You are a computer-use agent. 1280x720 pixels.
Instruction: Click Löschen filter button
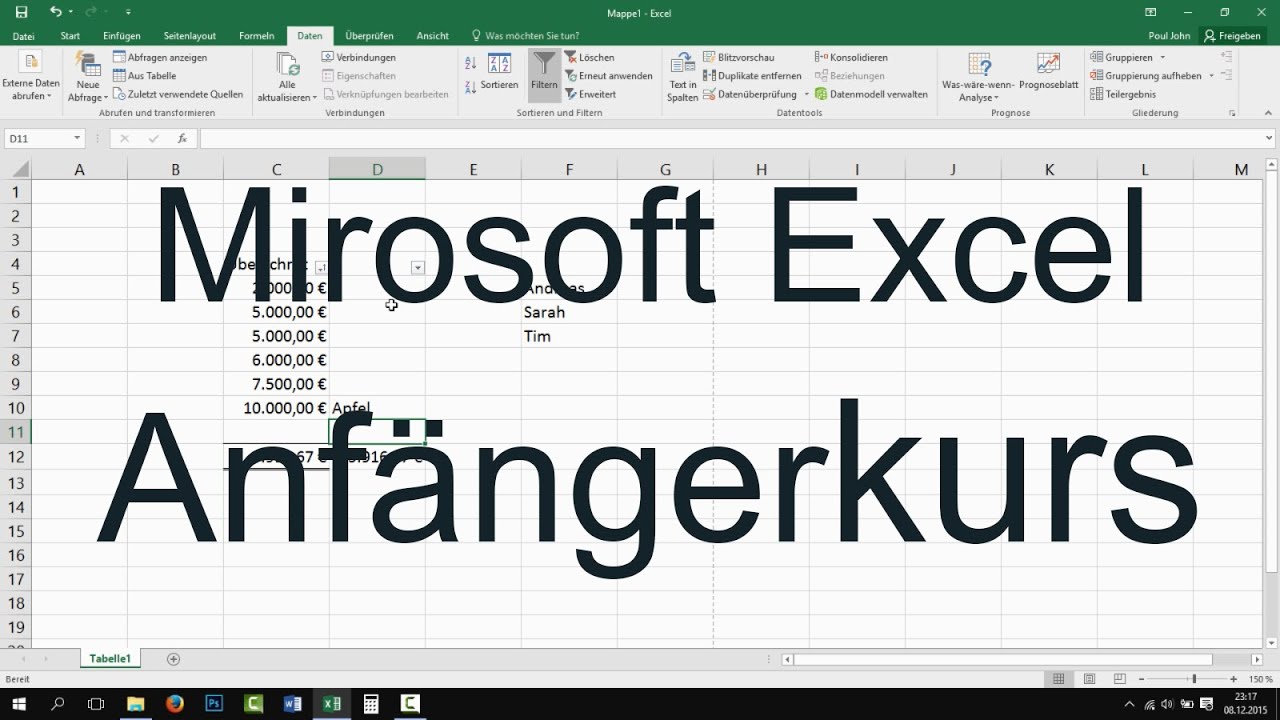coord(590,57)
